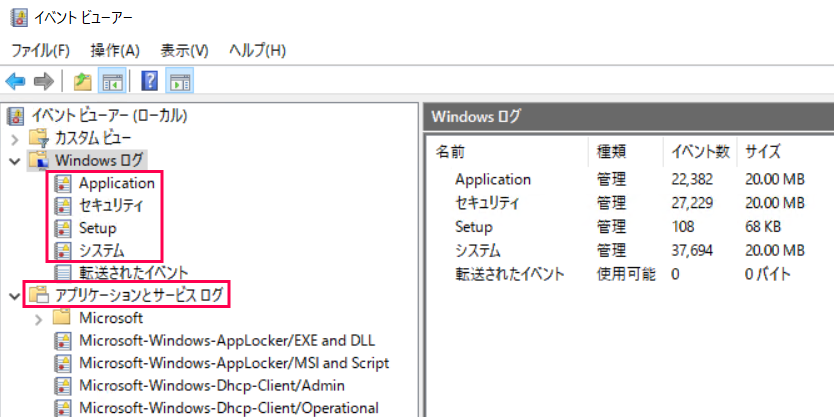Viewport: 834px width, 417px height.
Task: Open the 操作(A) menu
Action: 115,51
